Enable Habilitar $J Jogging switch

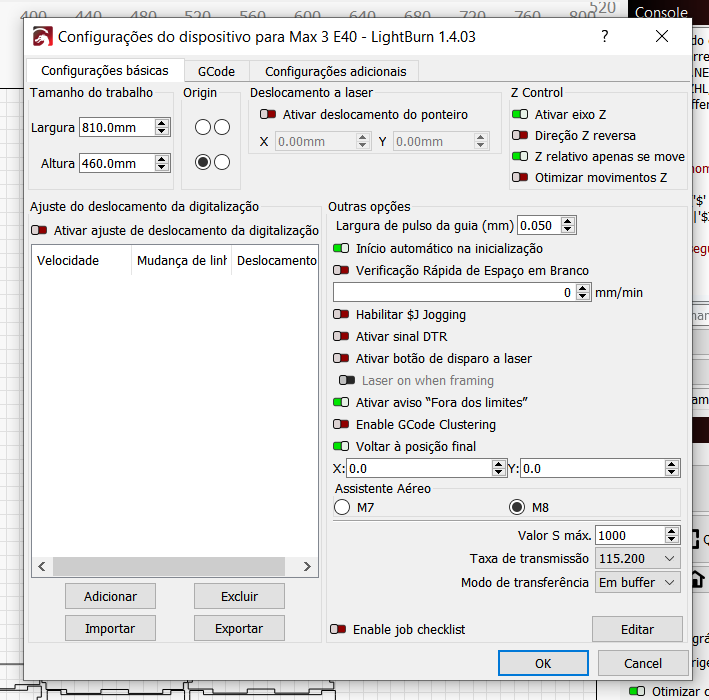(341, 315)
